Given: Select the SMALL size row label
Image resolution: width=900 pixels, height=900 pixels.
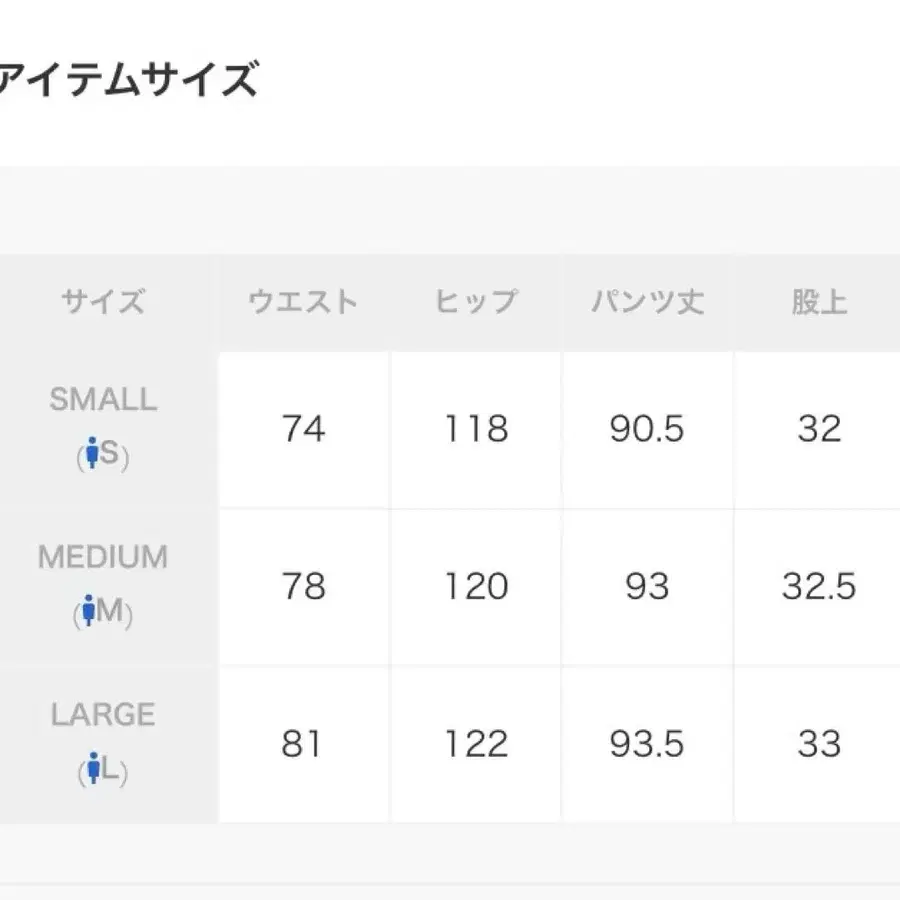Looking at the screenshot, I should coord(103,399).
